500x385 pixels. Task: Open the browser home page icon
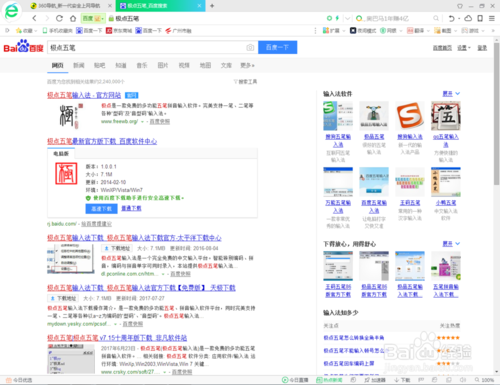click(x=73, y=18)
